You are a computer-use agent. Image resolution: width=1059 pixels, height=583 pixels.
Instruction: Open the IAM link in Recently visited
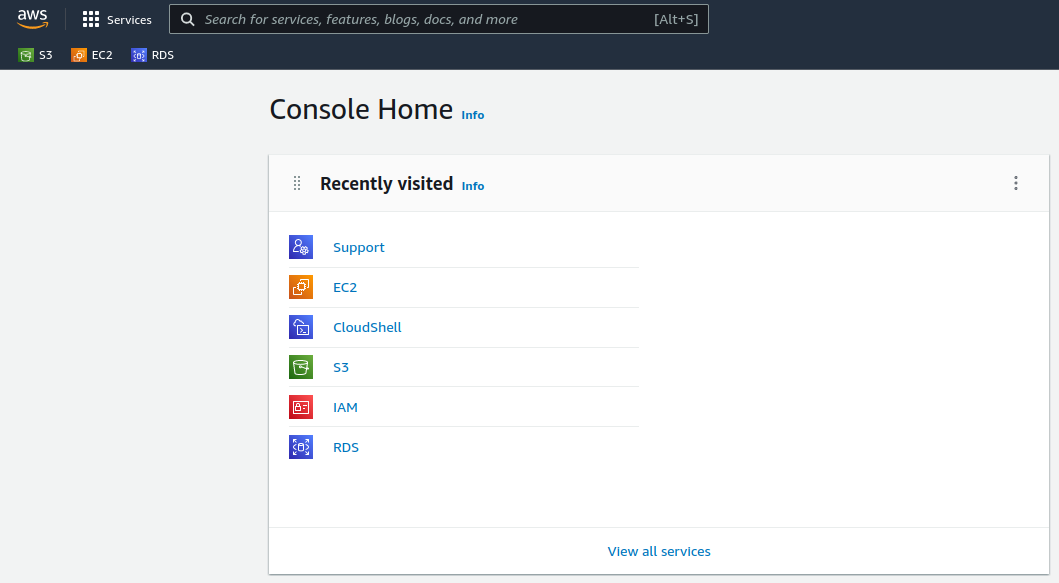[345, 407]
